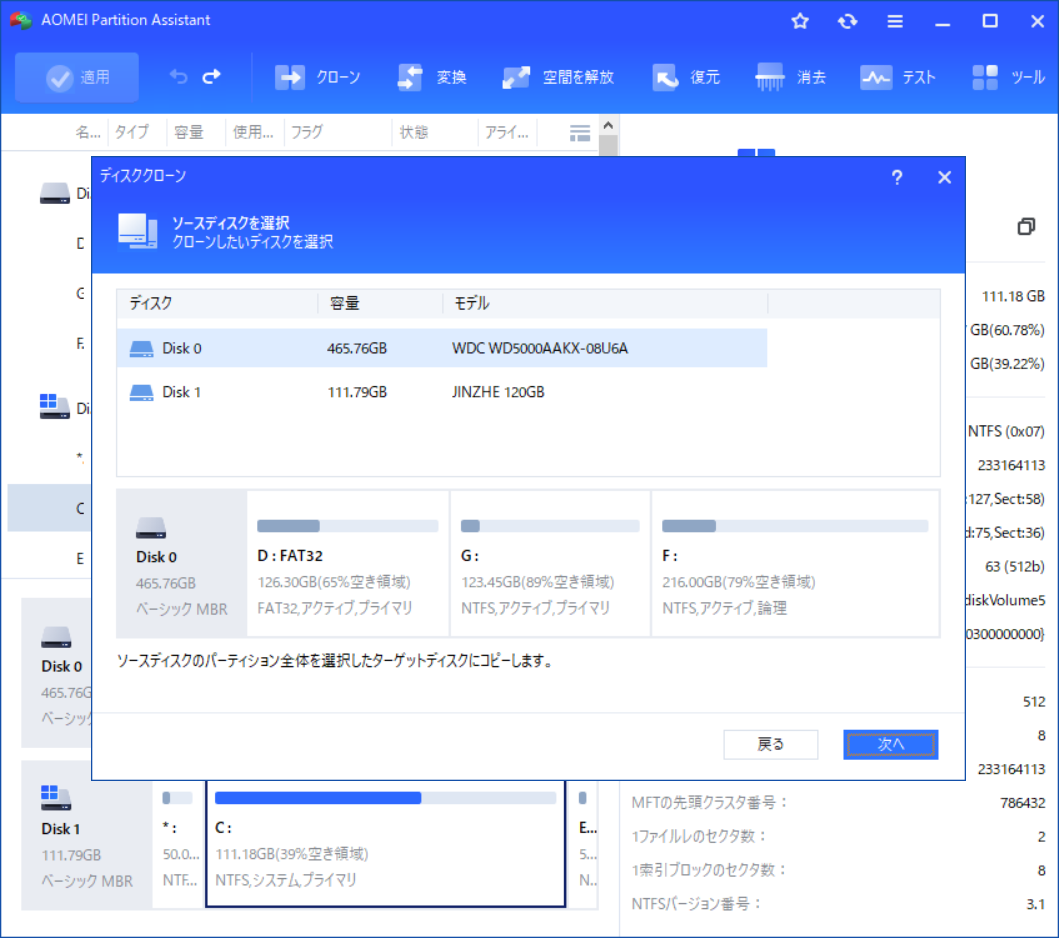Viewport: 1059px width, 938px height.
Task: Select Disk 1 row in disk list
Action: click(x=442, y=392)
